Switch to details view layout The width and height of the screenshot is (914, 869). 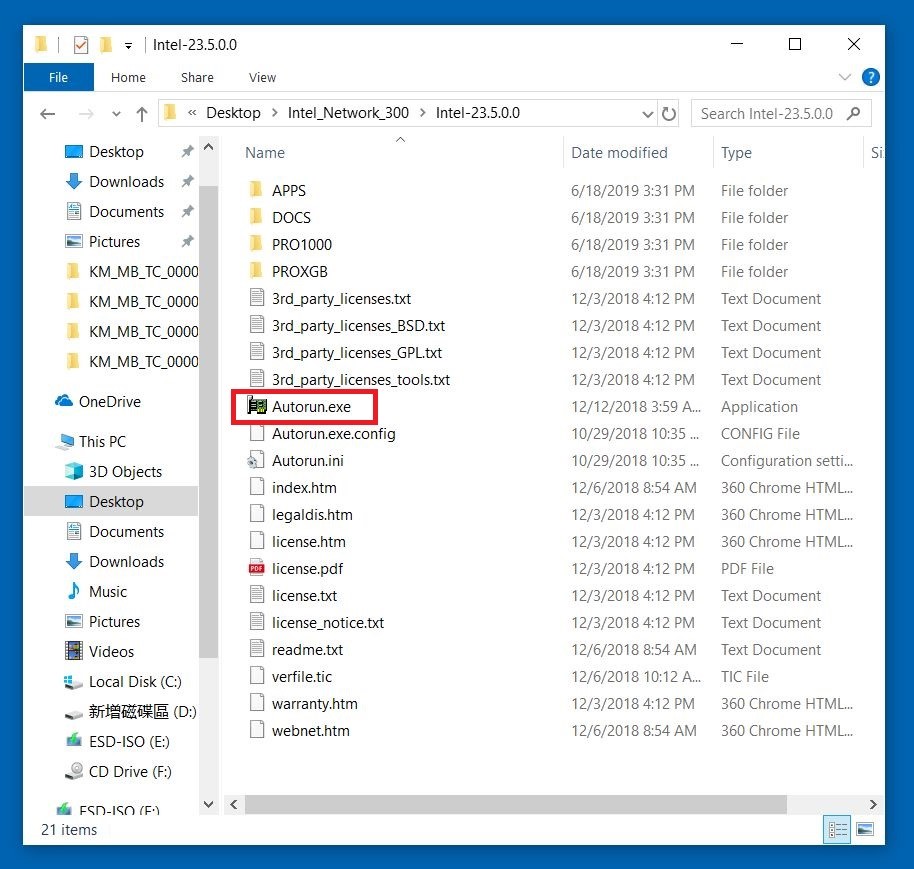click(x=835, y=829)
